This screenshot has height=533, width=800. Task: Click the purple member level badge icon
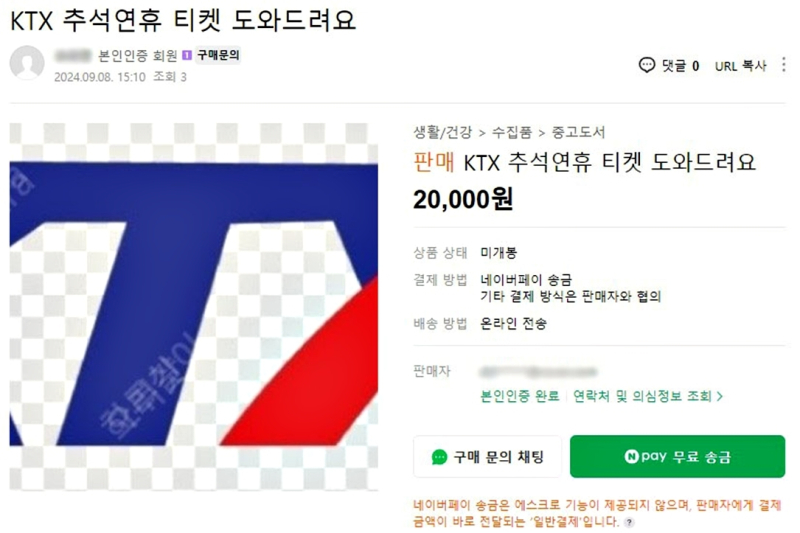(187, 55)
